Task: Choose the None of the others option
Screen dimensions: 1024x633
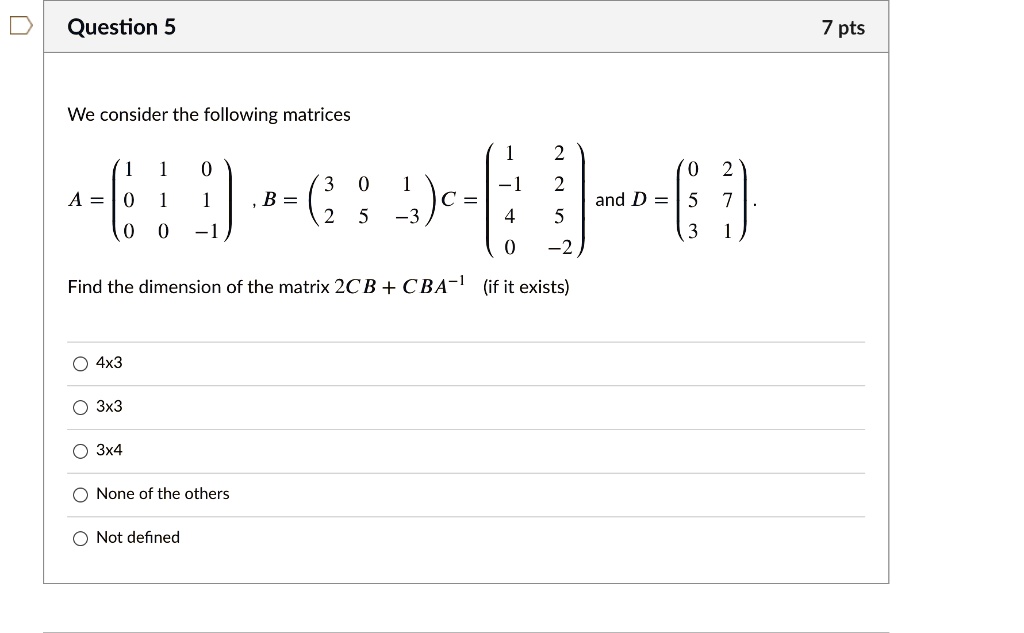Action: click(x=80, y=494)
